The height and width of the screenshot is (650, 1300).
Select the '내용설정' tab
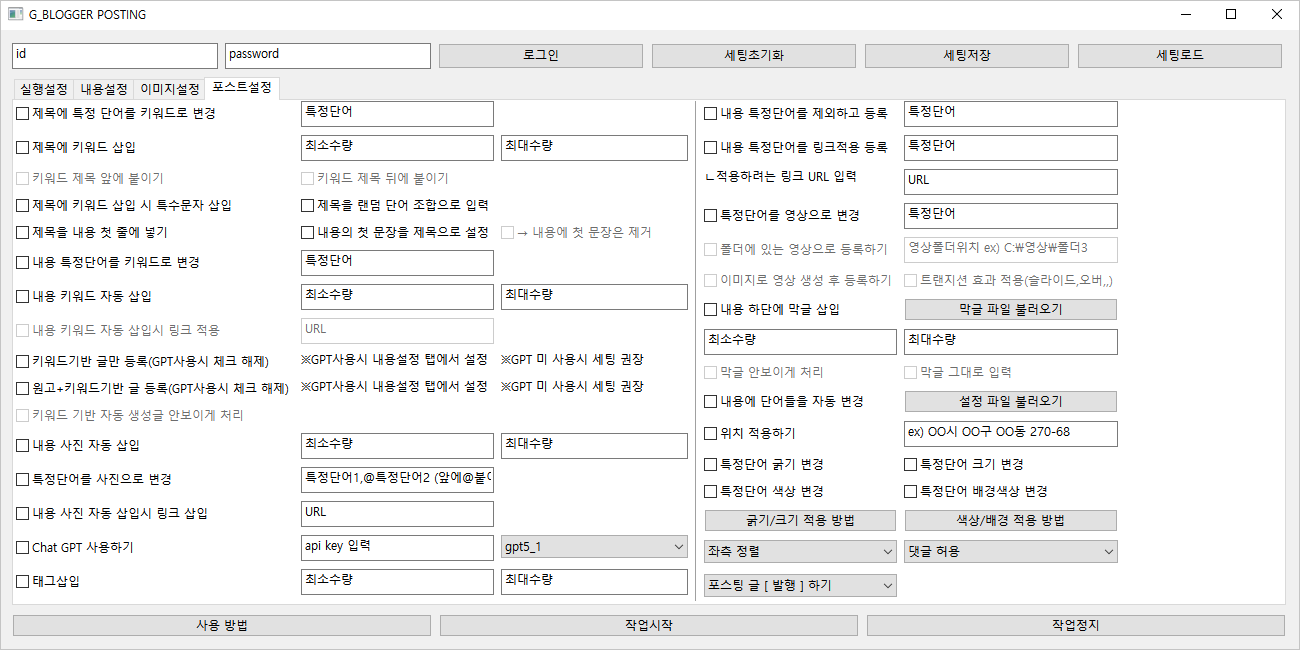tap(104, 89)
